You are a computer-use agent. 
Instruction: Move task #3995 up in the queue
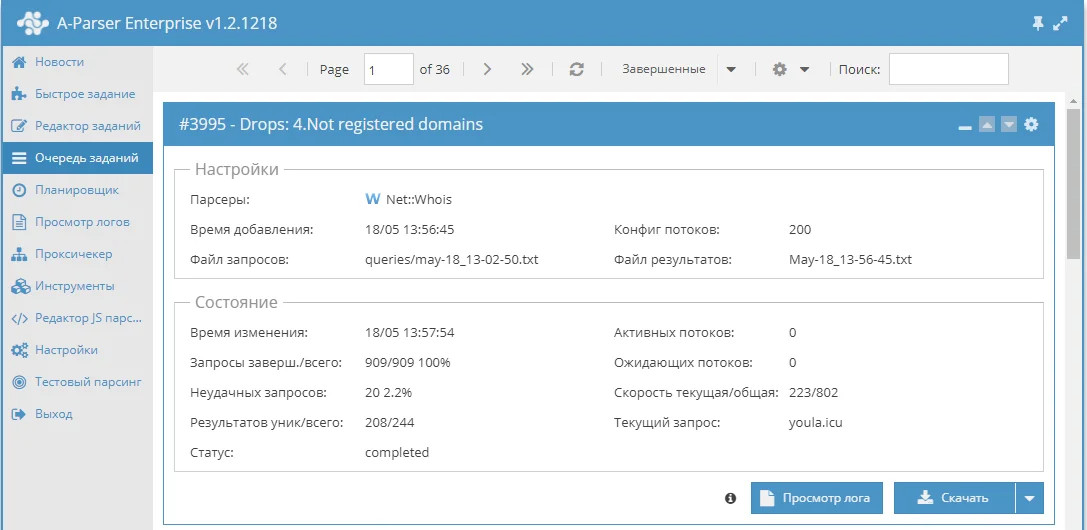(987, 124)
